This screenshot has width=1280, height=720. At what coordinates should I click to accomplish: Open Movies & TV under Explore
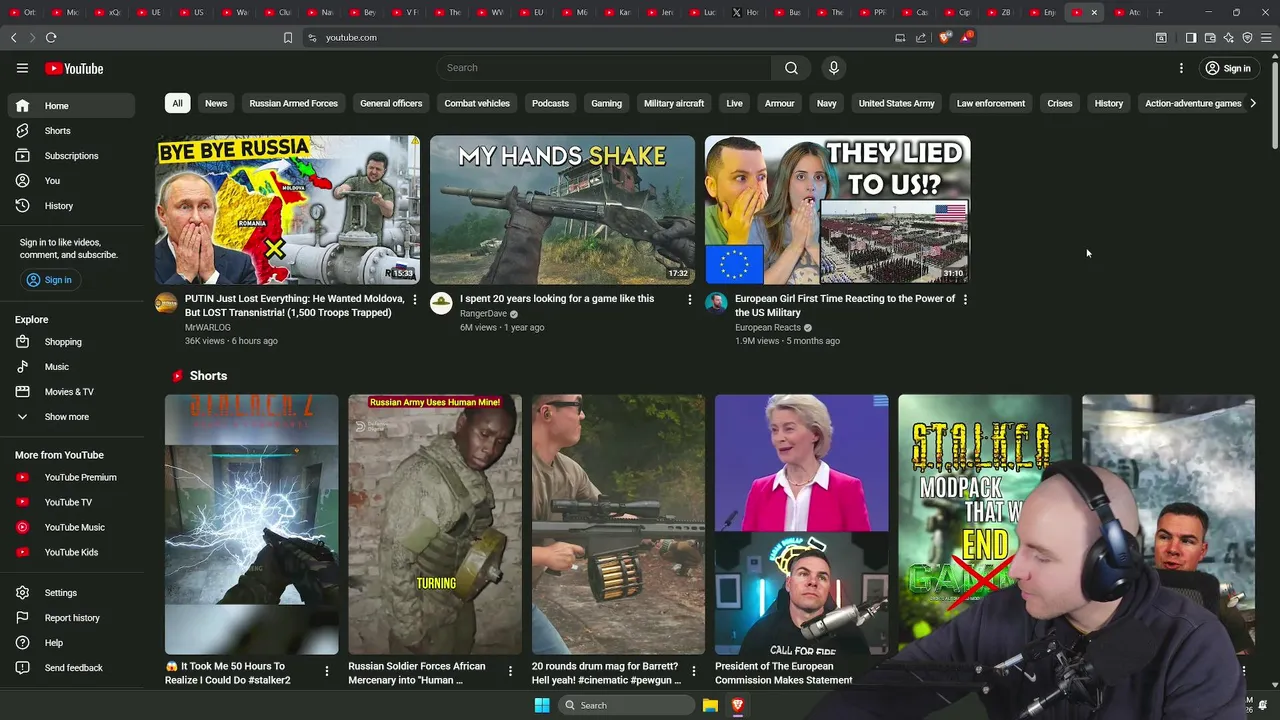click(x=71, y=392)
